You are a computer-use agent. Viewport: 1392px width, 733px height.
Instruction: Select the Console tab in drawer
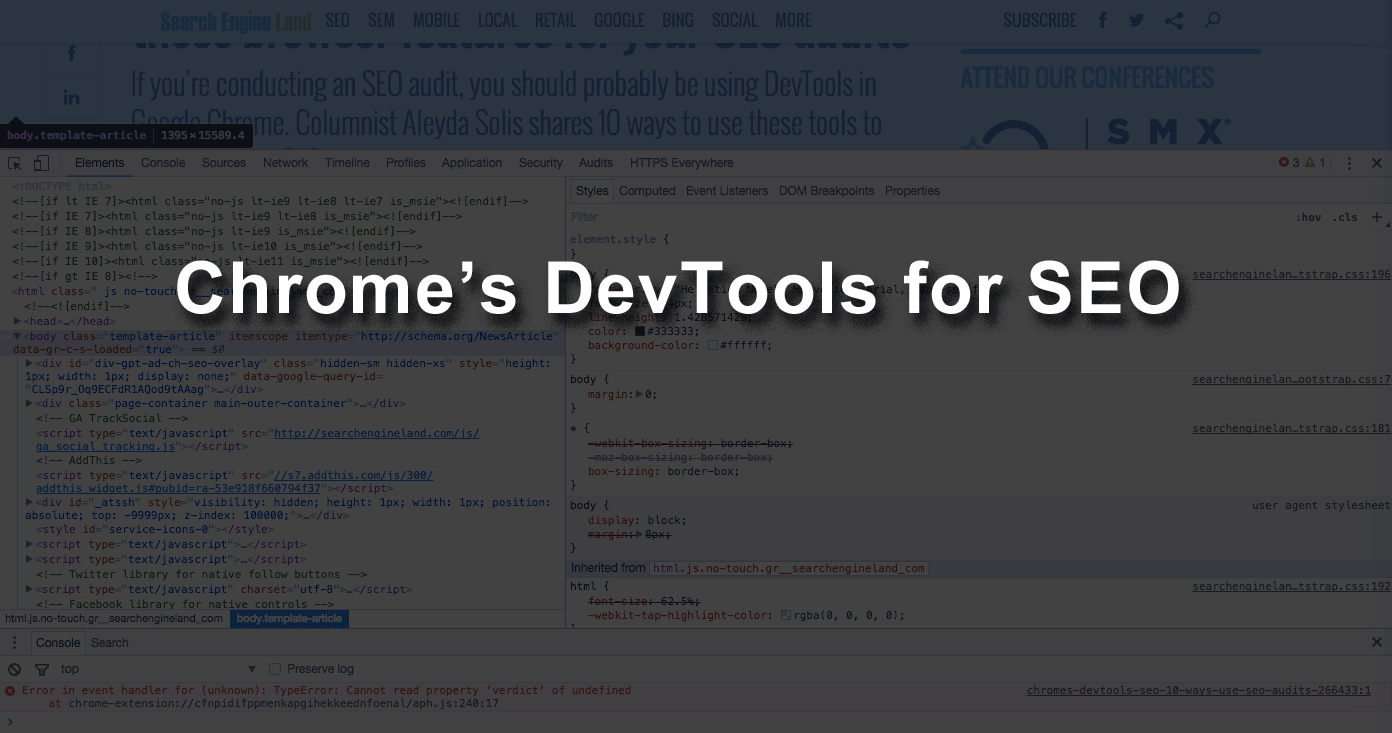[58, 643]
